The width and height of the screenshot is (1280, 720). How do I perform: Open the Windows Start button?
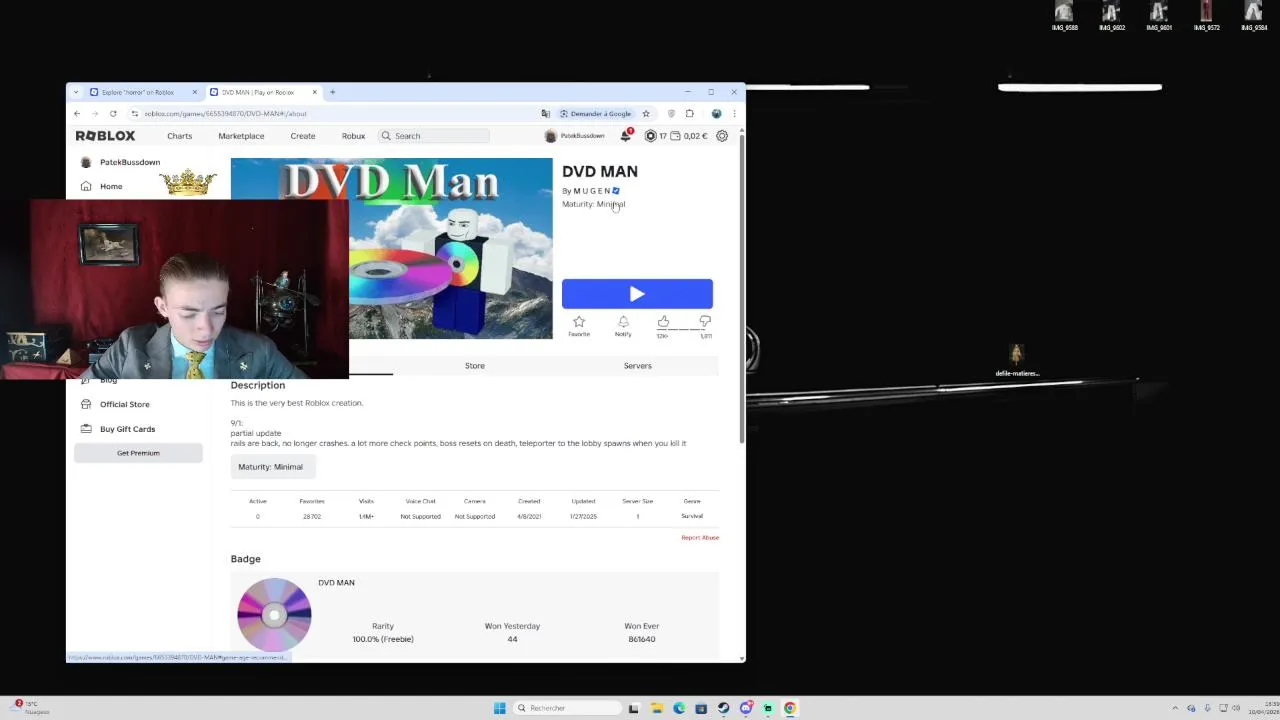(x=500, y=708)
